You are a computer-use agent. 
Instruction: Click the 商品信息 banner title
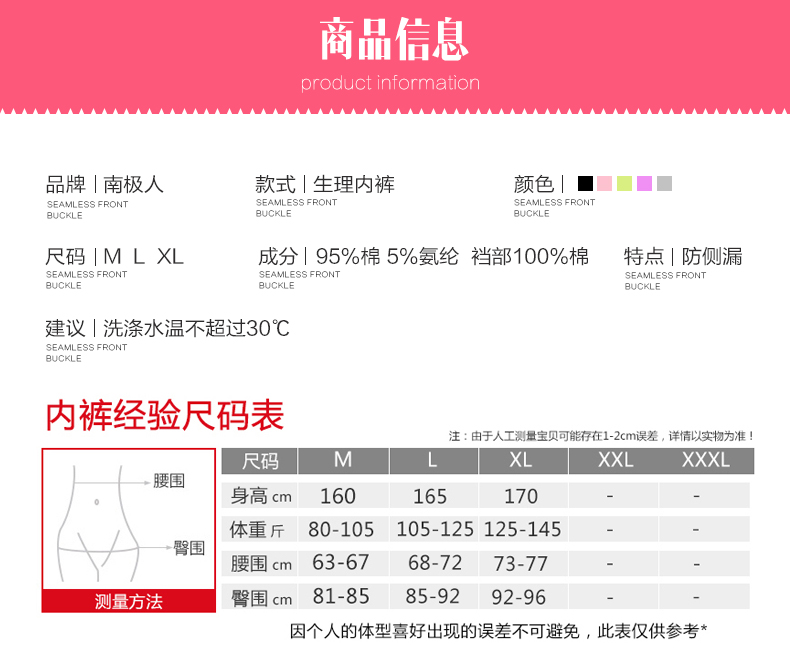394,40
